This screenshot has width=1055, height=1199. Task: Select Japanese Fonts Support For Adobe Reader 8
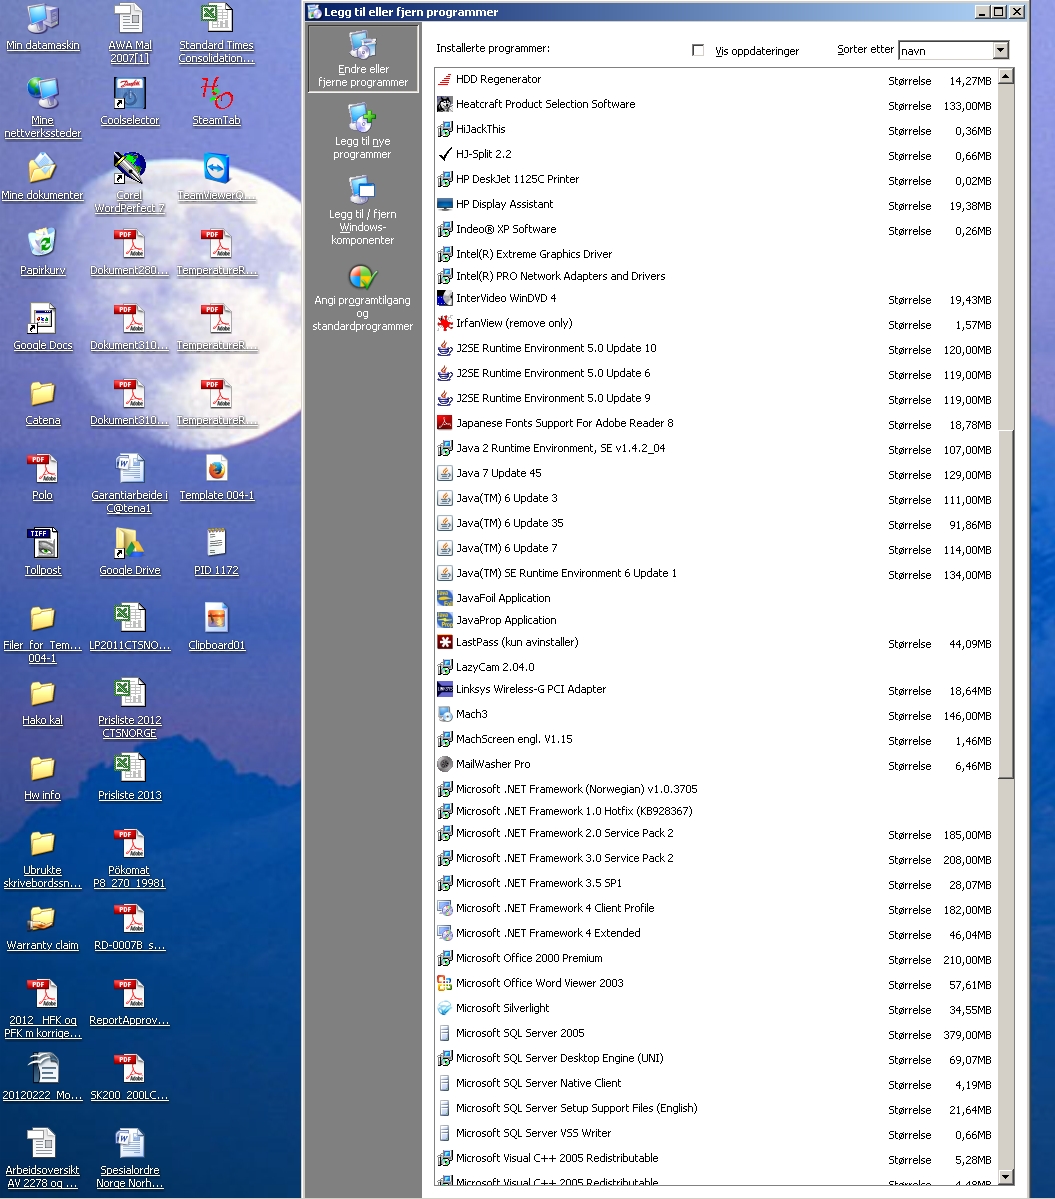click(x=716, y=424)
